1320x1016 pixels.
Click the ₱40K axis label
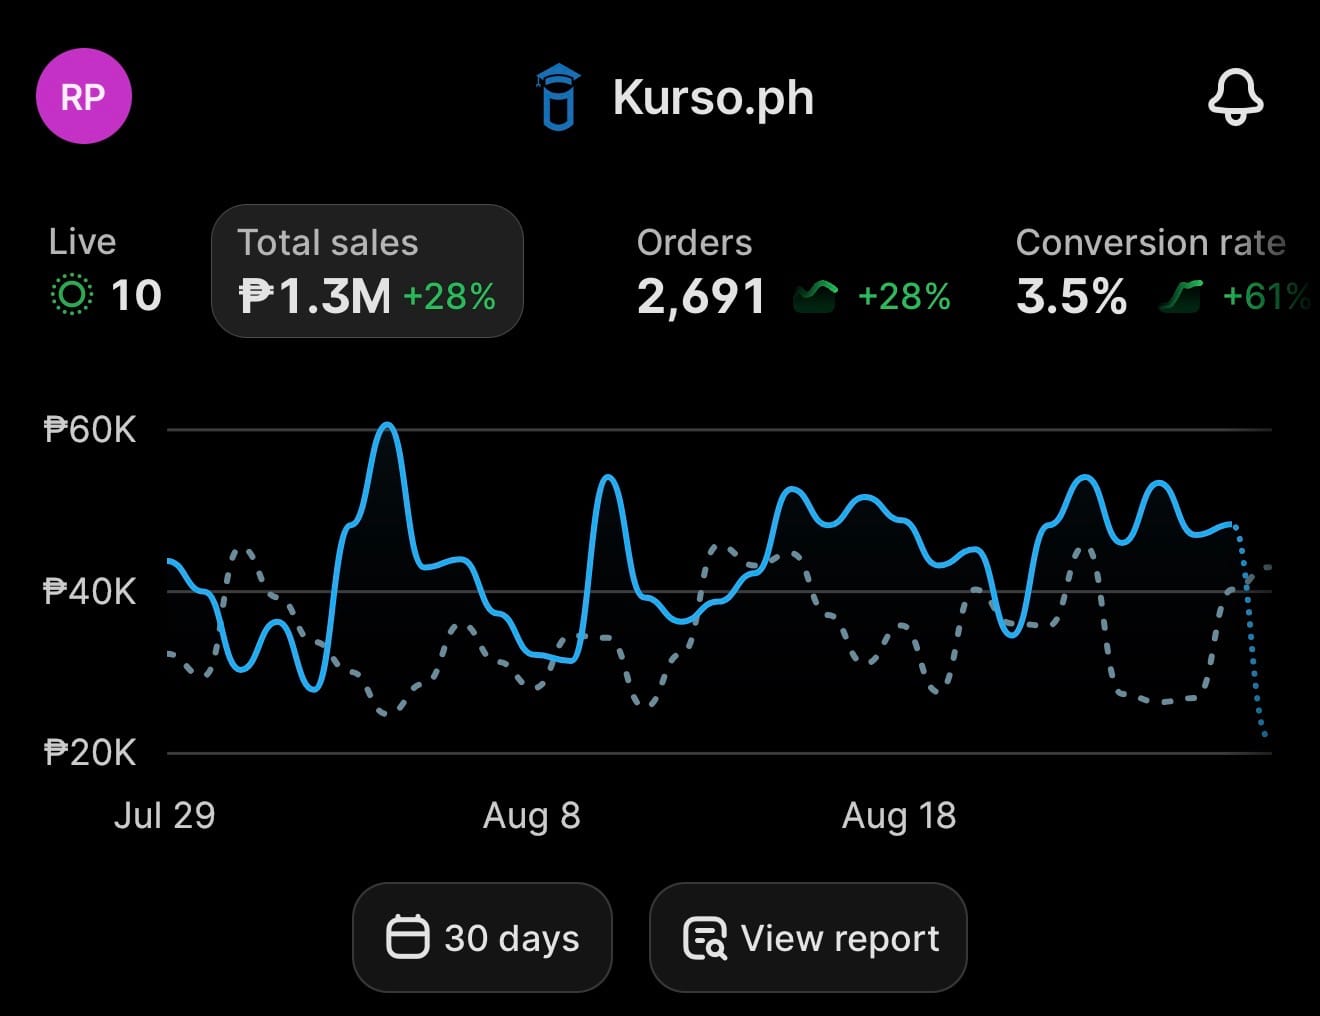pyautogui.click(x=90, y=591)
